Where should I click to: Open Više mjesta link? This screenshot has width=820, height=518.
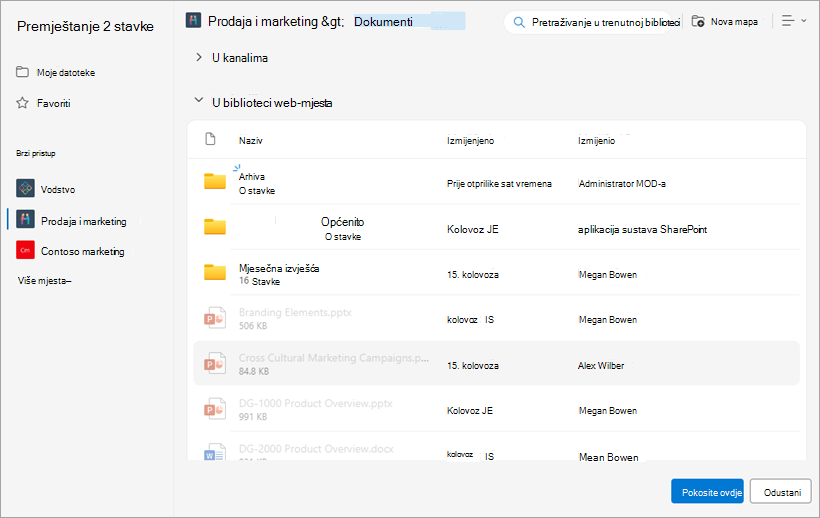coord(44,281)
